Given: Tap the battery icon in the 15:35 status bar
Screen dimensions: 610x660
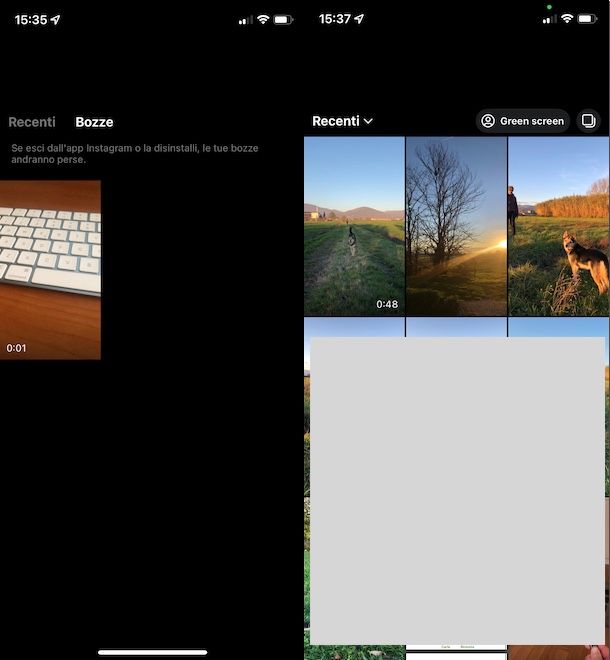Looking at the screenshot, I should point(283,19).
